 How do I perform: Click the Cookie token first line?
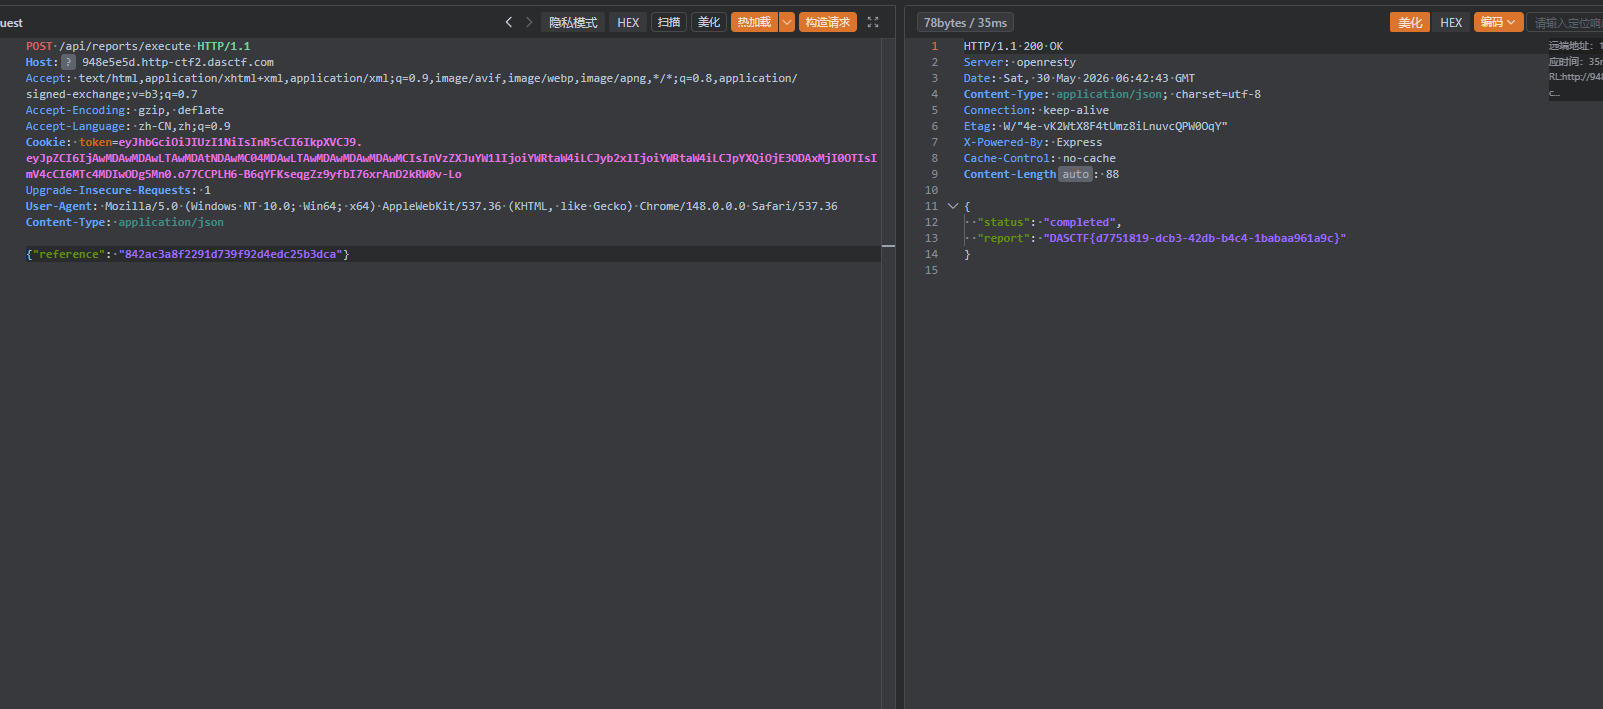pos(194,142)
